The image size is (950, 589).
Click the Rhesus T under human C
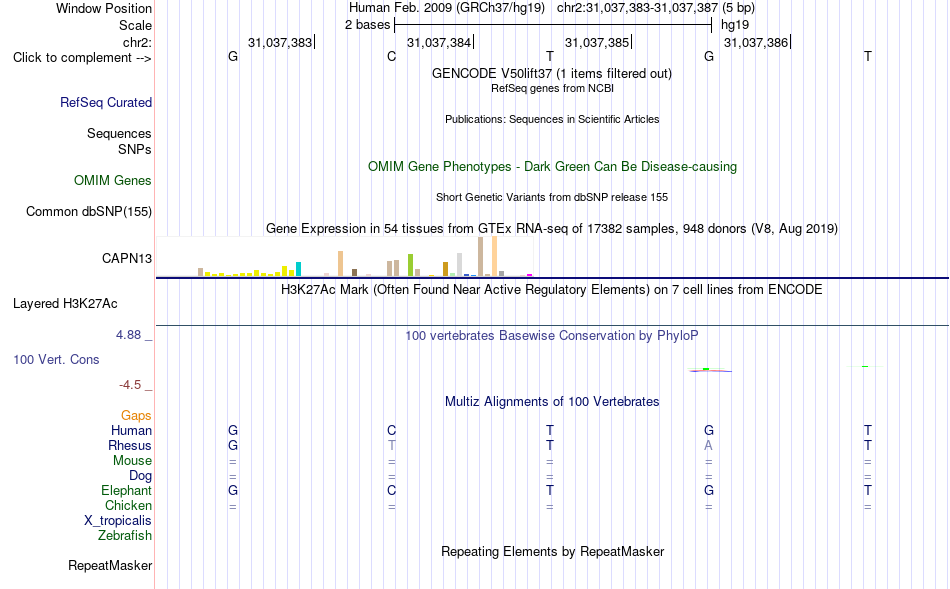pos(391,445)
